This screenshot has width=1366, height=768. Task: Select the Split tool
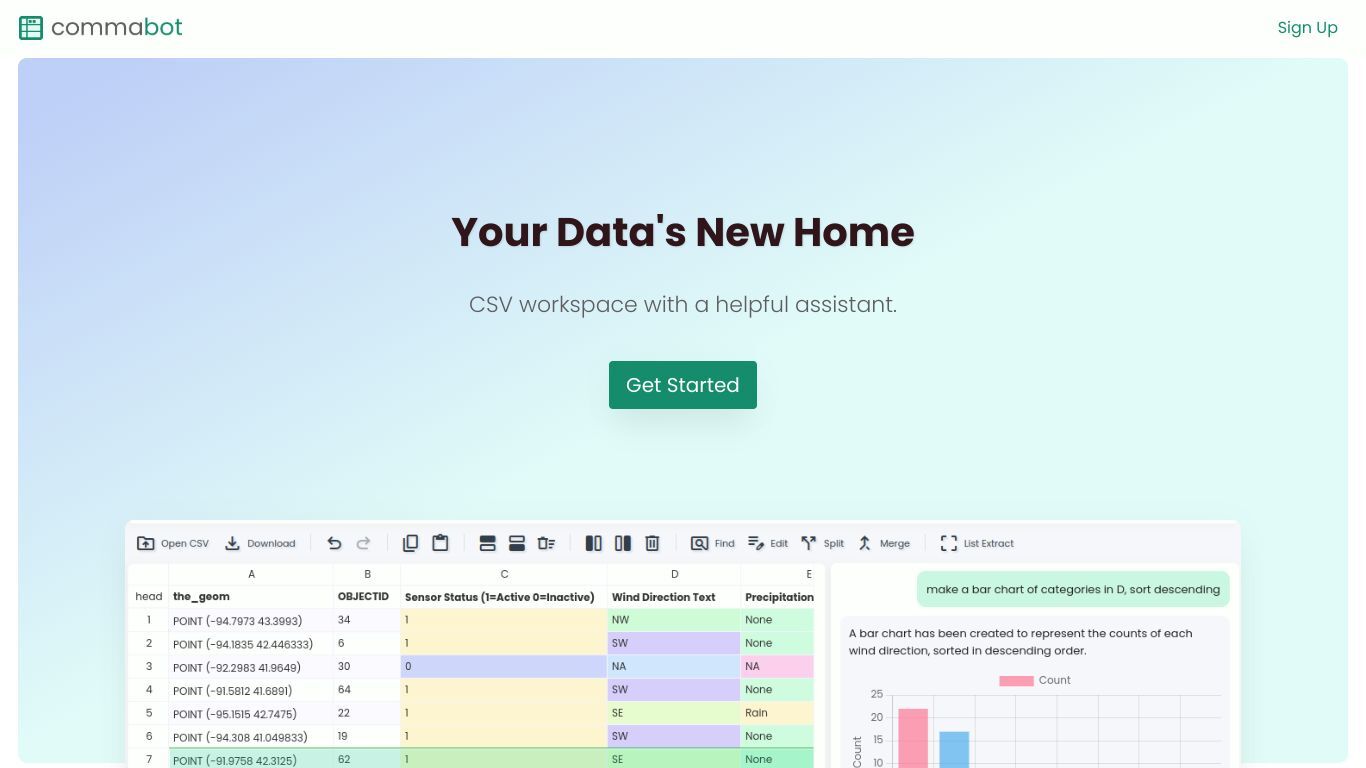coord(823,543)
